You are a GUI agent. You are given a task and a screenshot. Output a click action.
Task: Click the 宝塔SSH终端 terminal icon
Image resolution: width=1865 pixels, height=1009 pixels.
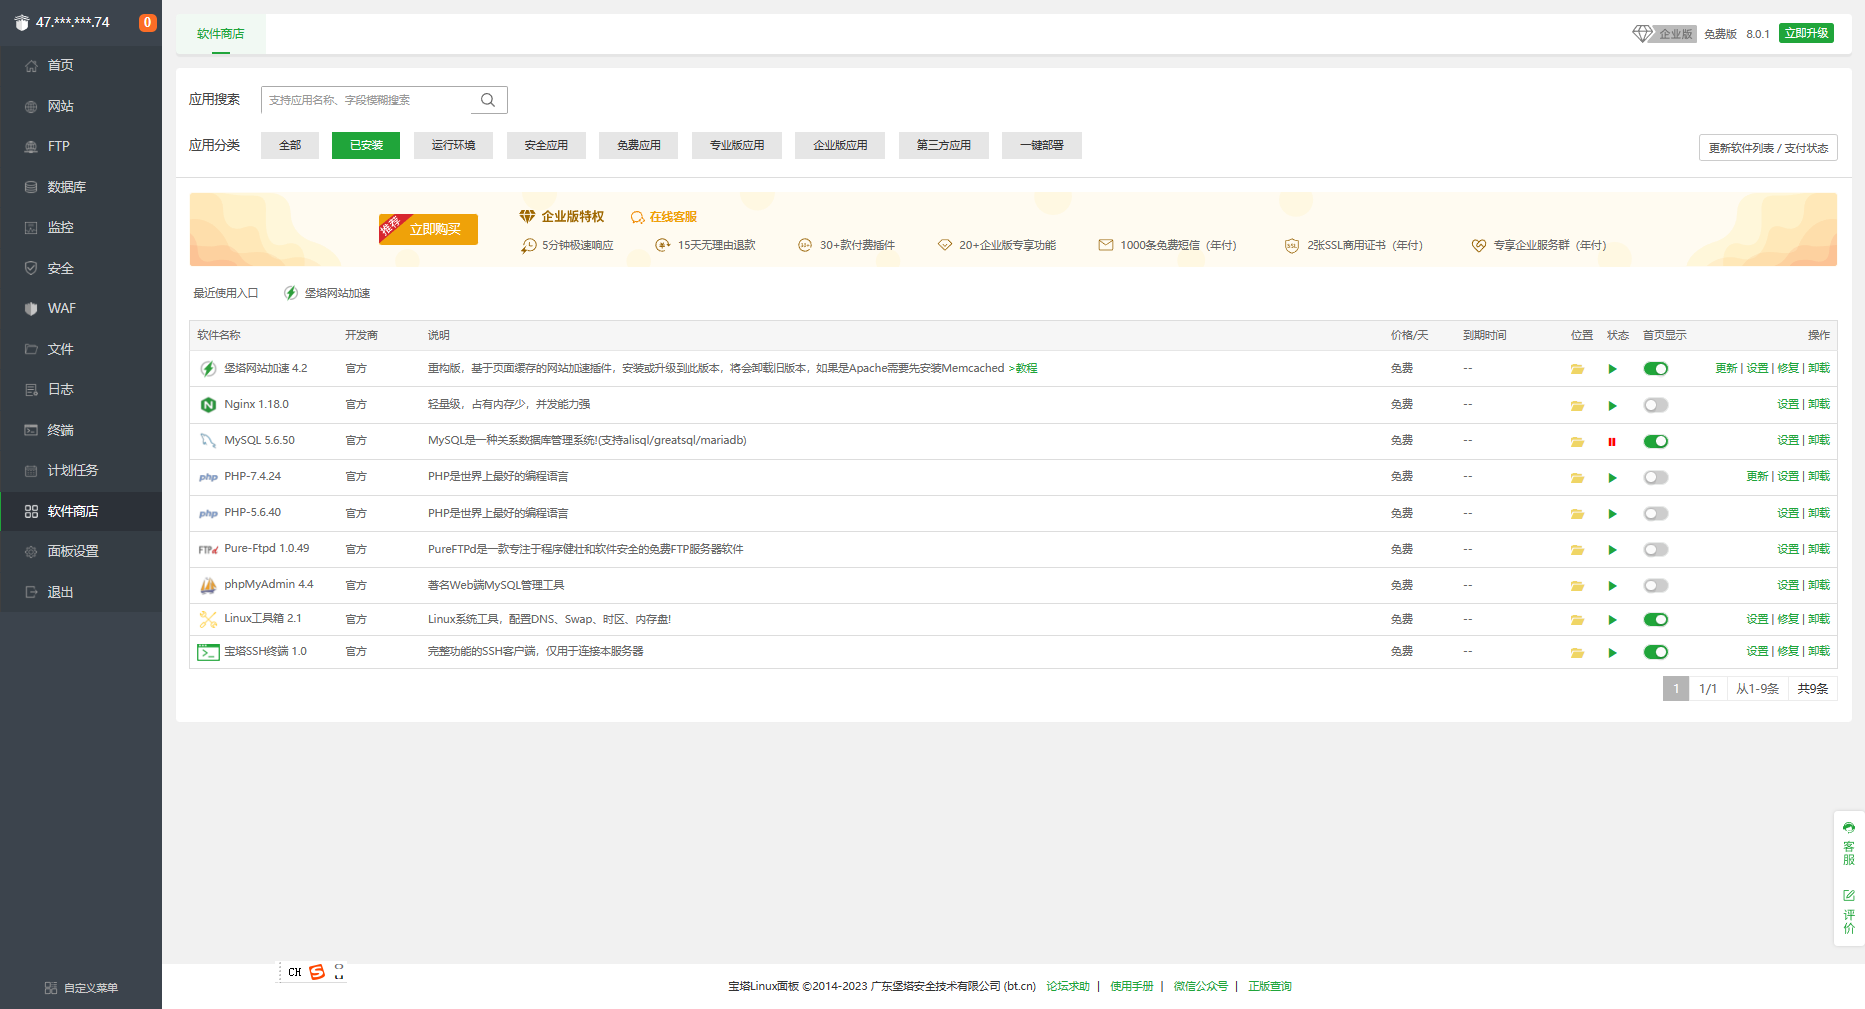tap(208, 652)
